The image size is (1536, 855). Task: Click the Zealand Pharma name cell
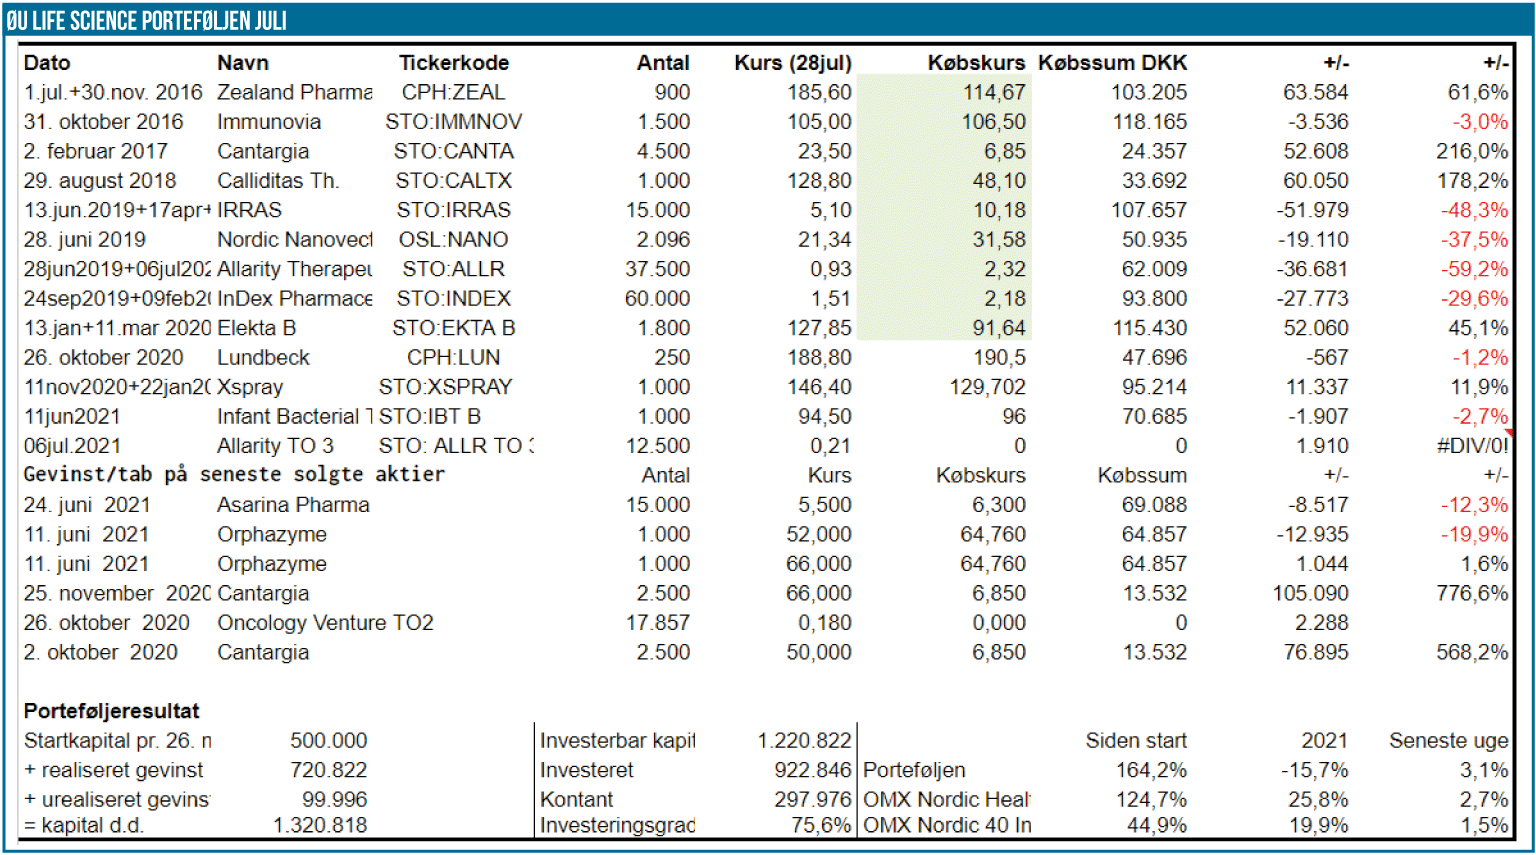pos(294,92)
